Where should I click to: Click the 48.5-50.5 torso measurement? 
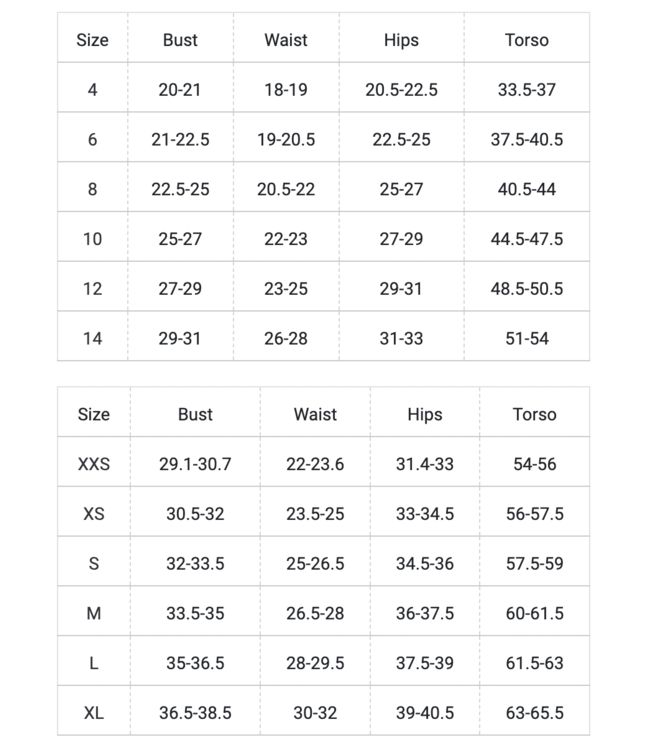click(527, 289)
